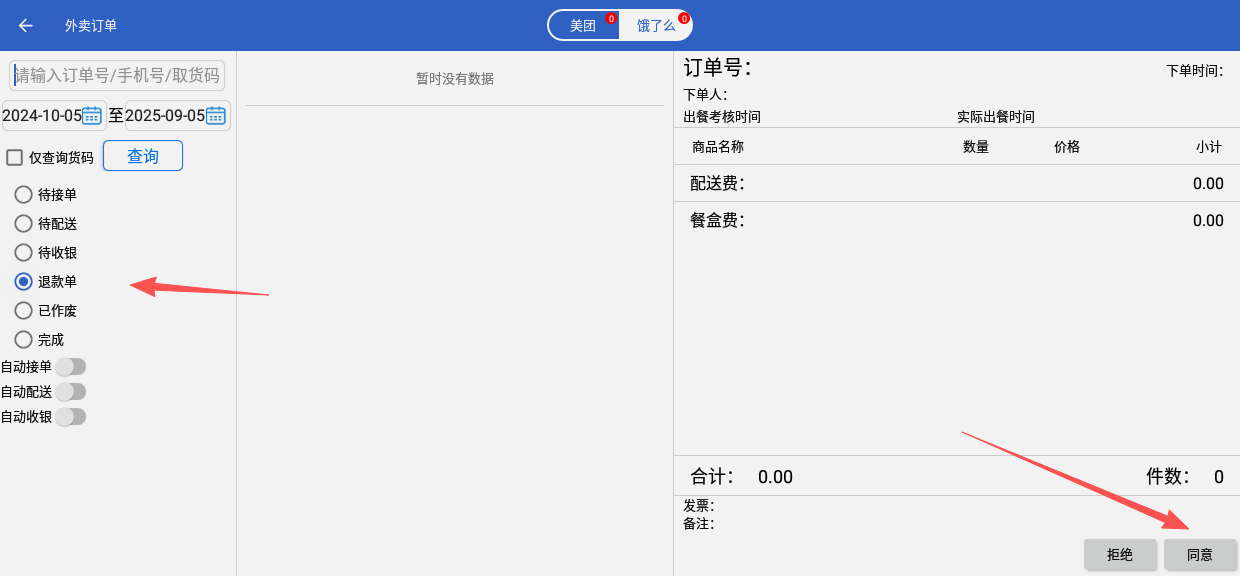Screen dimensions: 1240x576
Task: Toggle the 自动配送 switch
Action: point(71,392)
